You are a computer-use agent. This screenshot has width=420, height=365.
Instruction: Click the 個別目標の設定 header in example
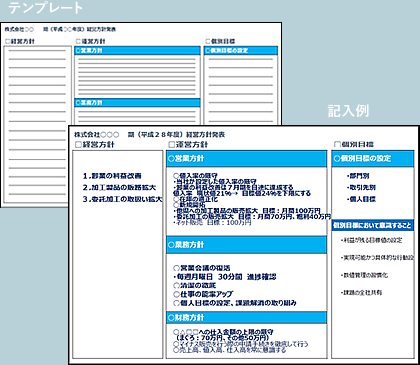point(373,159)
